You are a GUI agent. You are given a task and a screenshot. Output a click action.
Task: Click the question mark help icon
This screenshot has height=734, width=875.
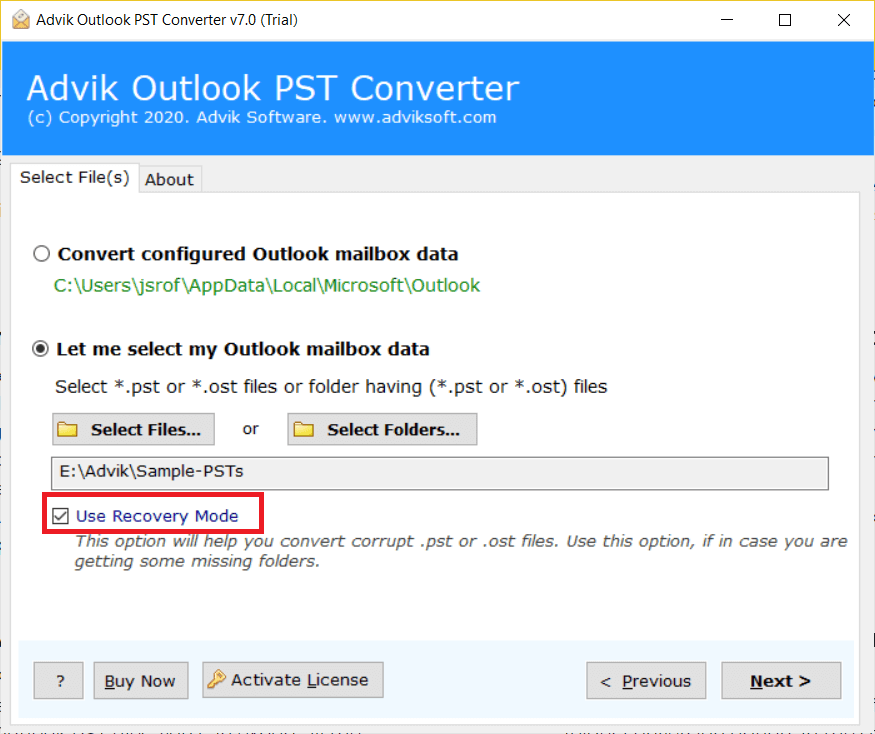tap(58, 680)
